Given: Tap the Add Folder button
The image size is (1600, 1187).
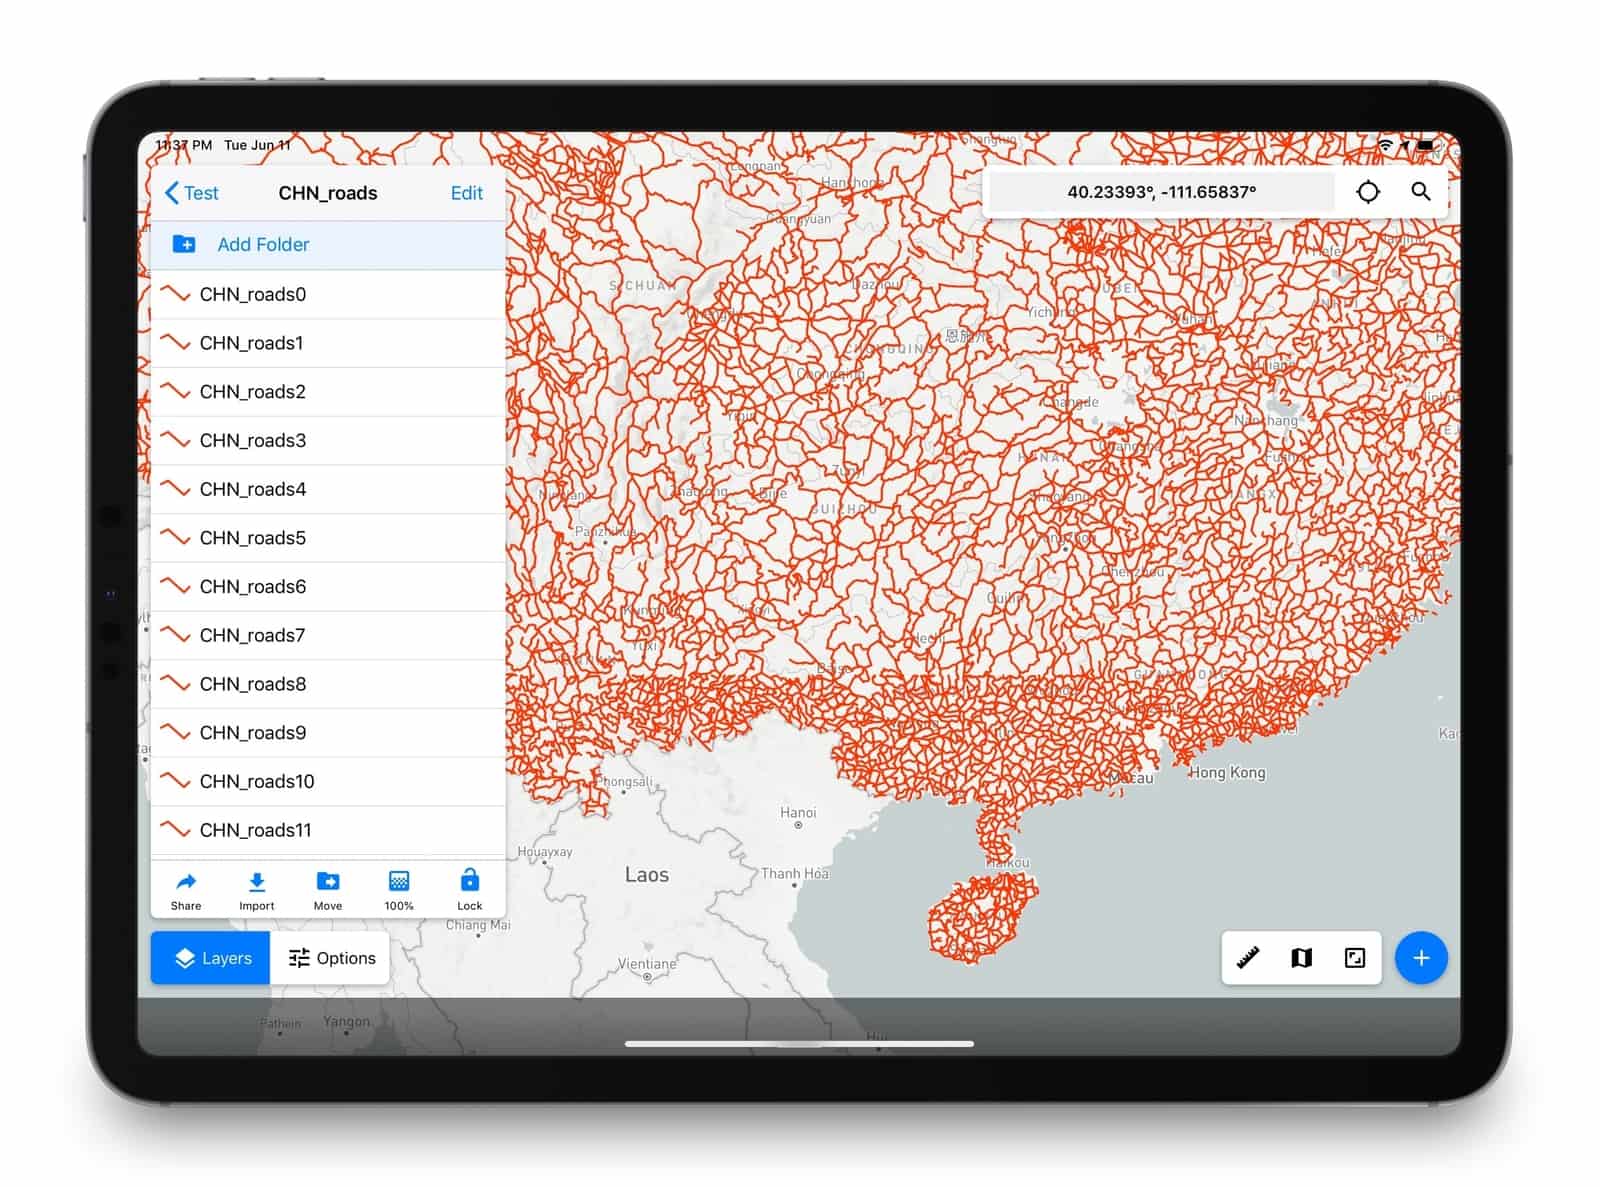Looking at the screenshot, I should tap(264, 244).
